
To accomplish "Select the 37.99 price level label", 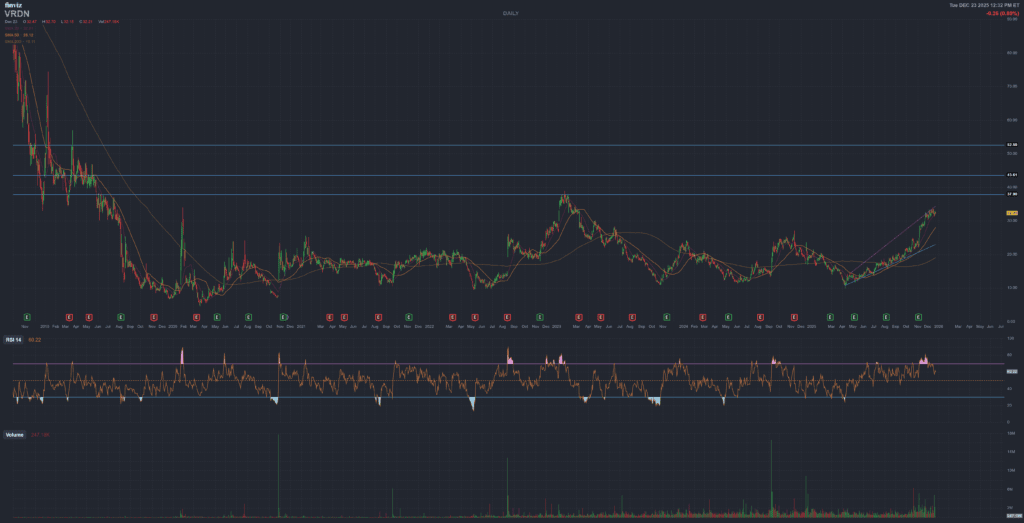I will (1011, 194).
